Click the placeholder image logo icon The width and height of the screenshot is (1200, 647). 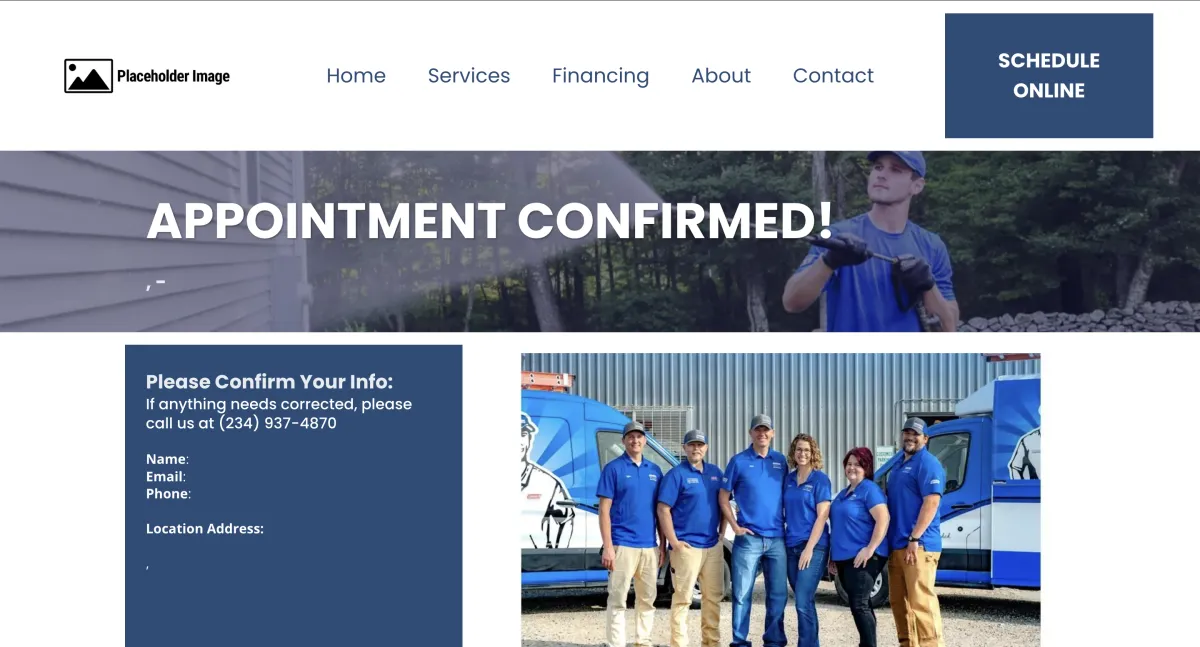tap(88, 76)
